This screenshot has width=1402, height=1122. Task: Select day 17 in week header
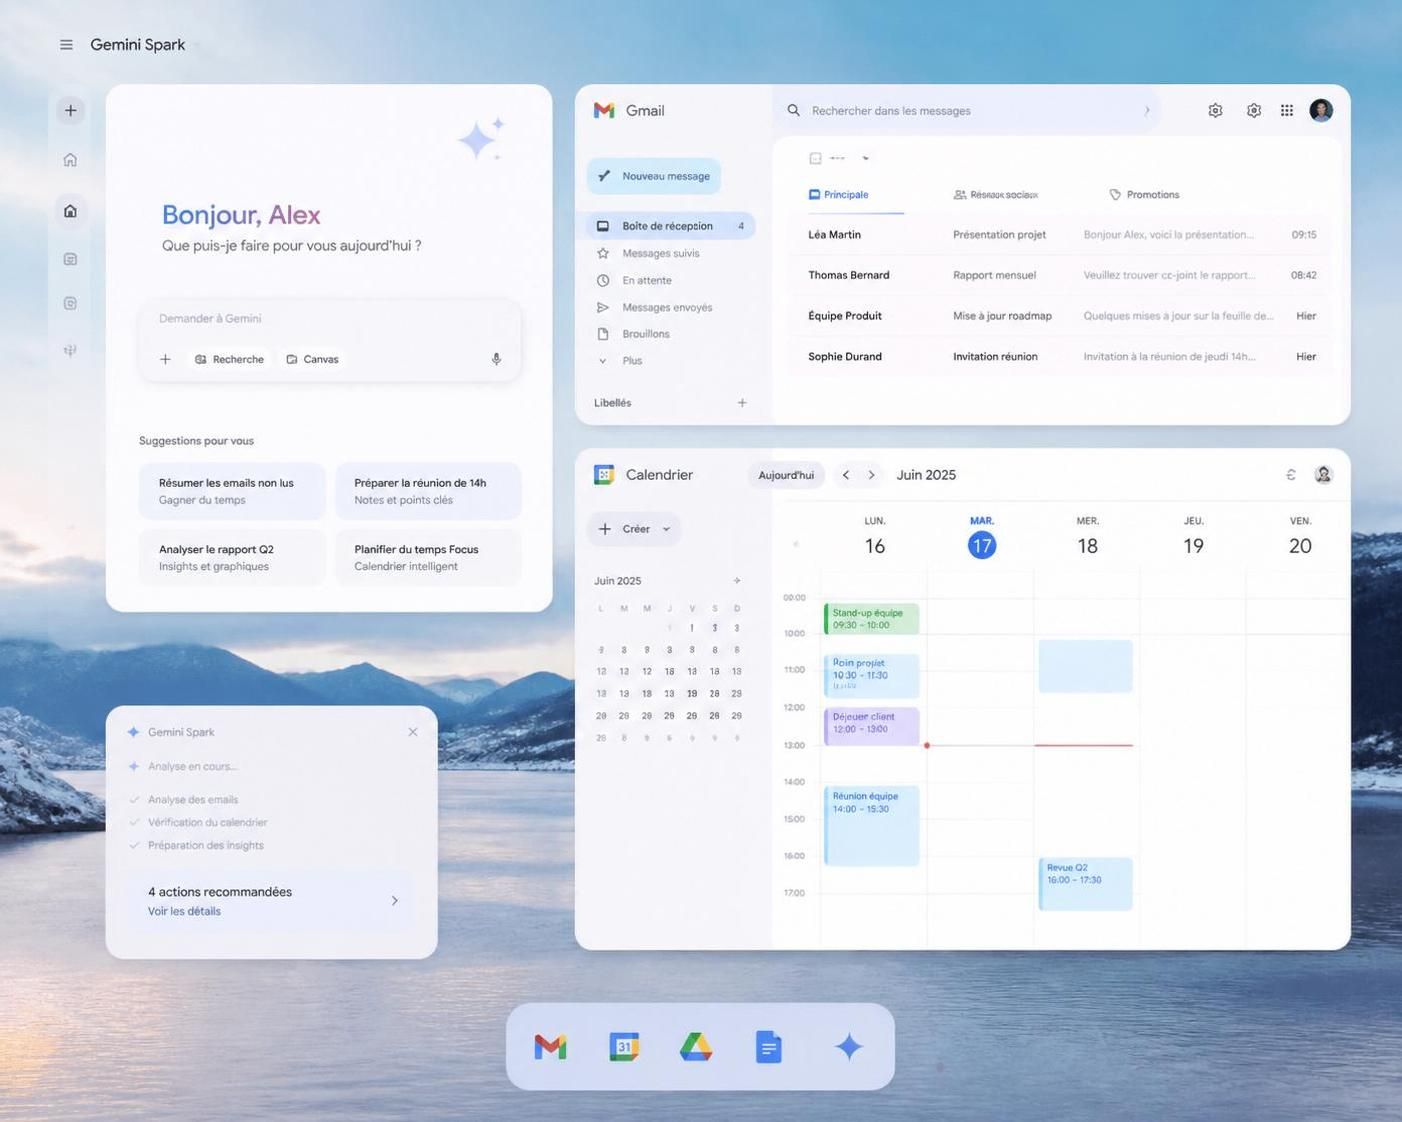tap(982, 546)
